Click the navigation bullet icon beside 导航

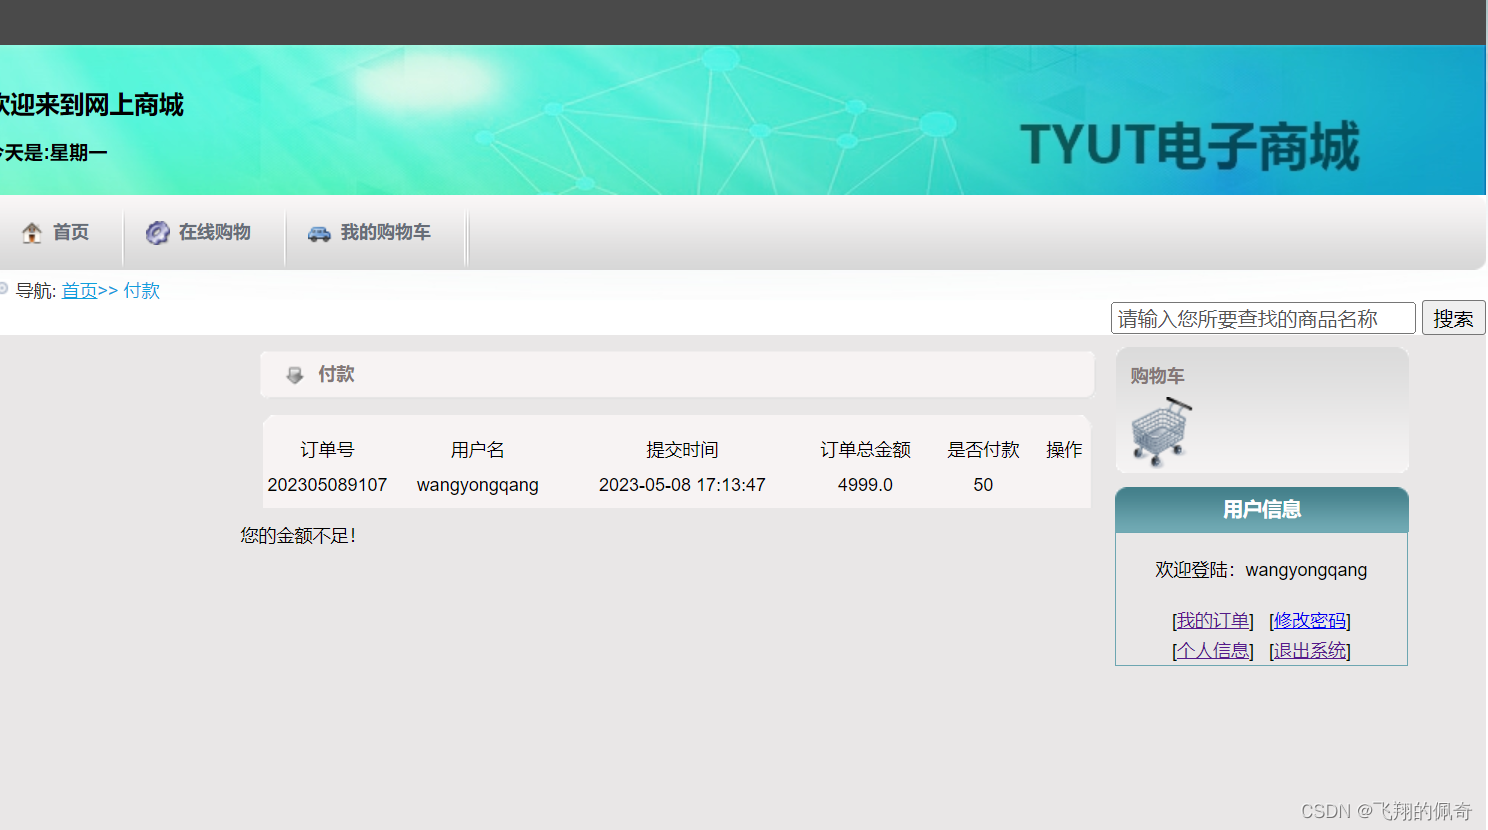coord(4,289)
